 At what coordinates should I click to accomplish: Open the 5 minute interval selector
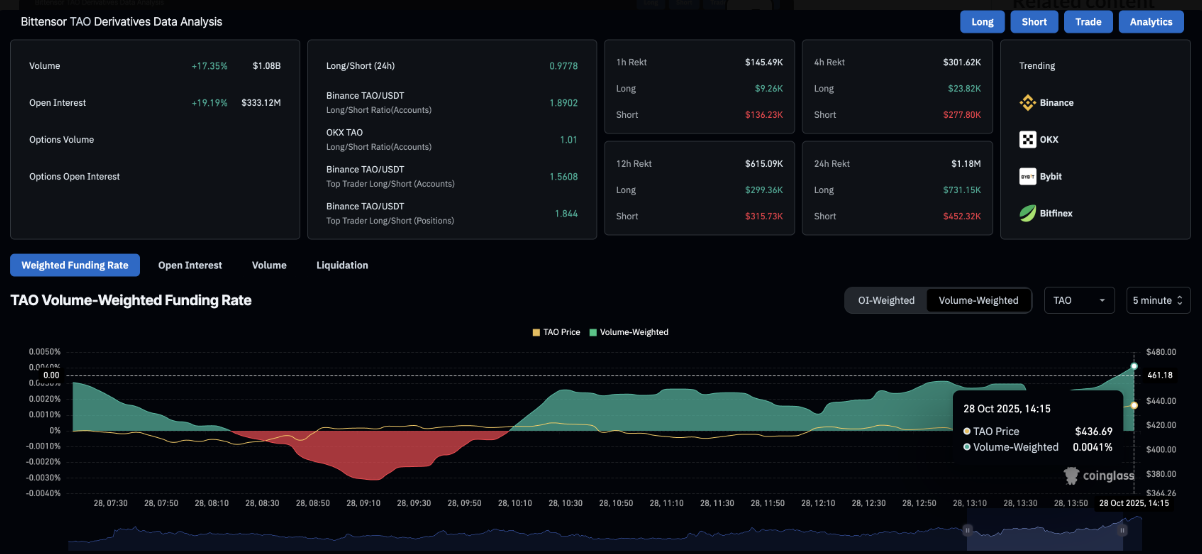click(1158, 300)
